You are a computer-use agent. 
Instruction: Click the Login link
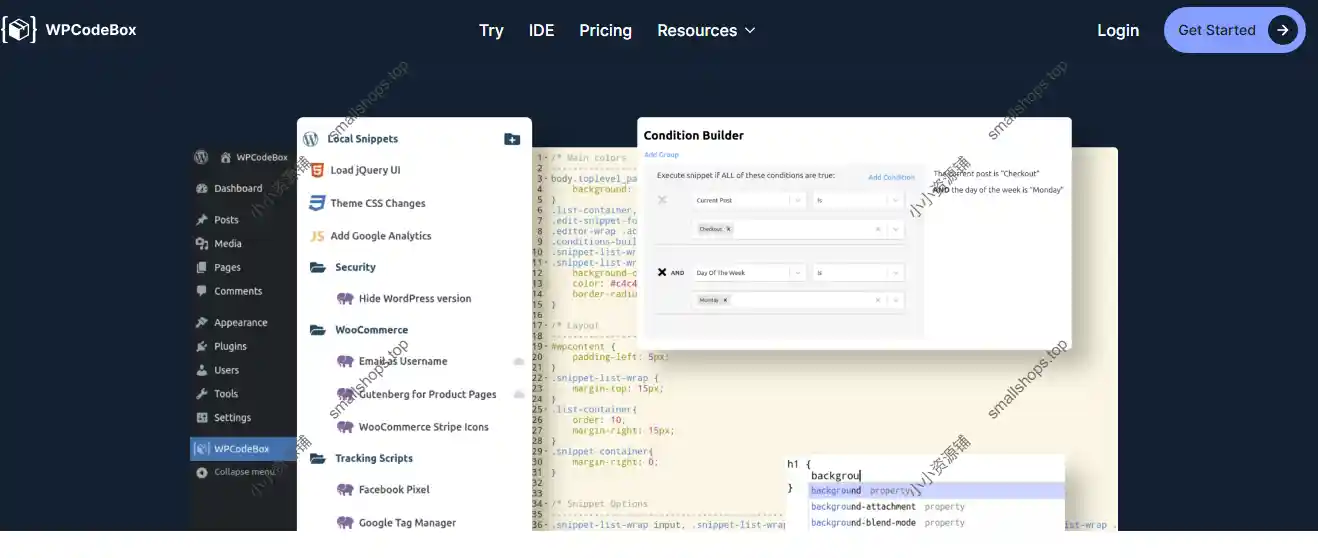(1118, 30)
